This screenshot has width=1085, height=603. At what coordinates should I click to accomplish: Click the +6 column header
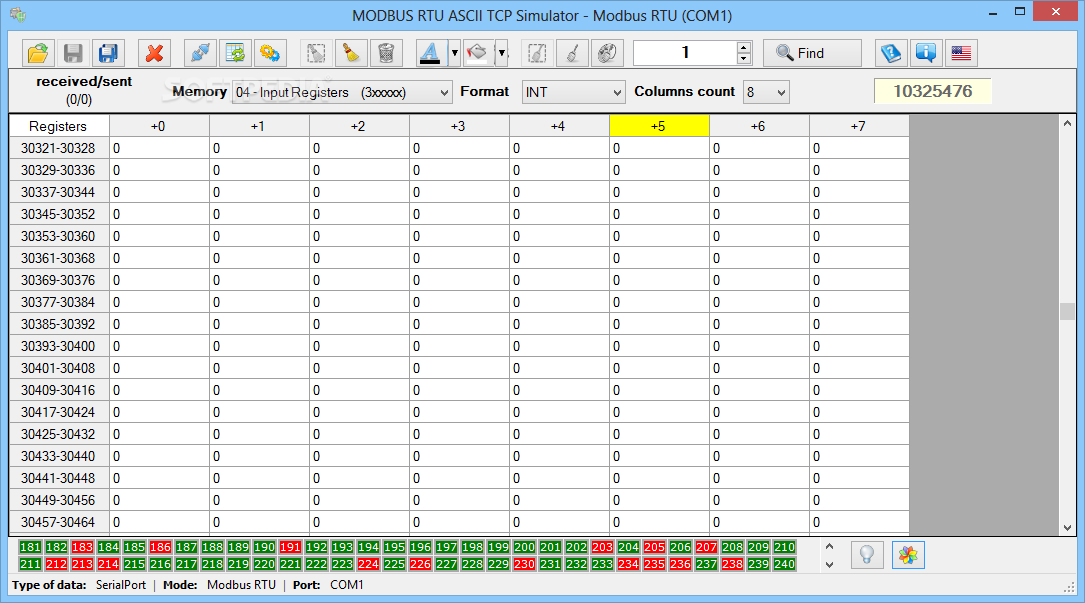coord(759,126)
